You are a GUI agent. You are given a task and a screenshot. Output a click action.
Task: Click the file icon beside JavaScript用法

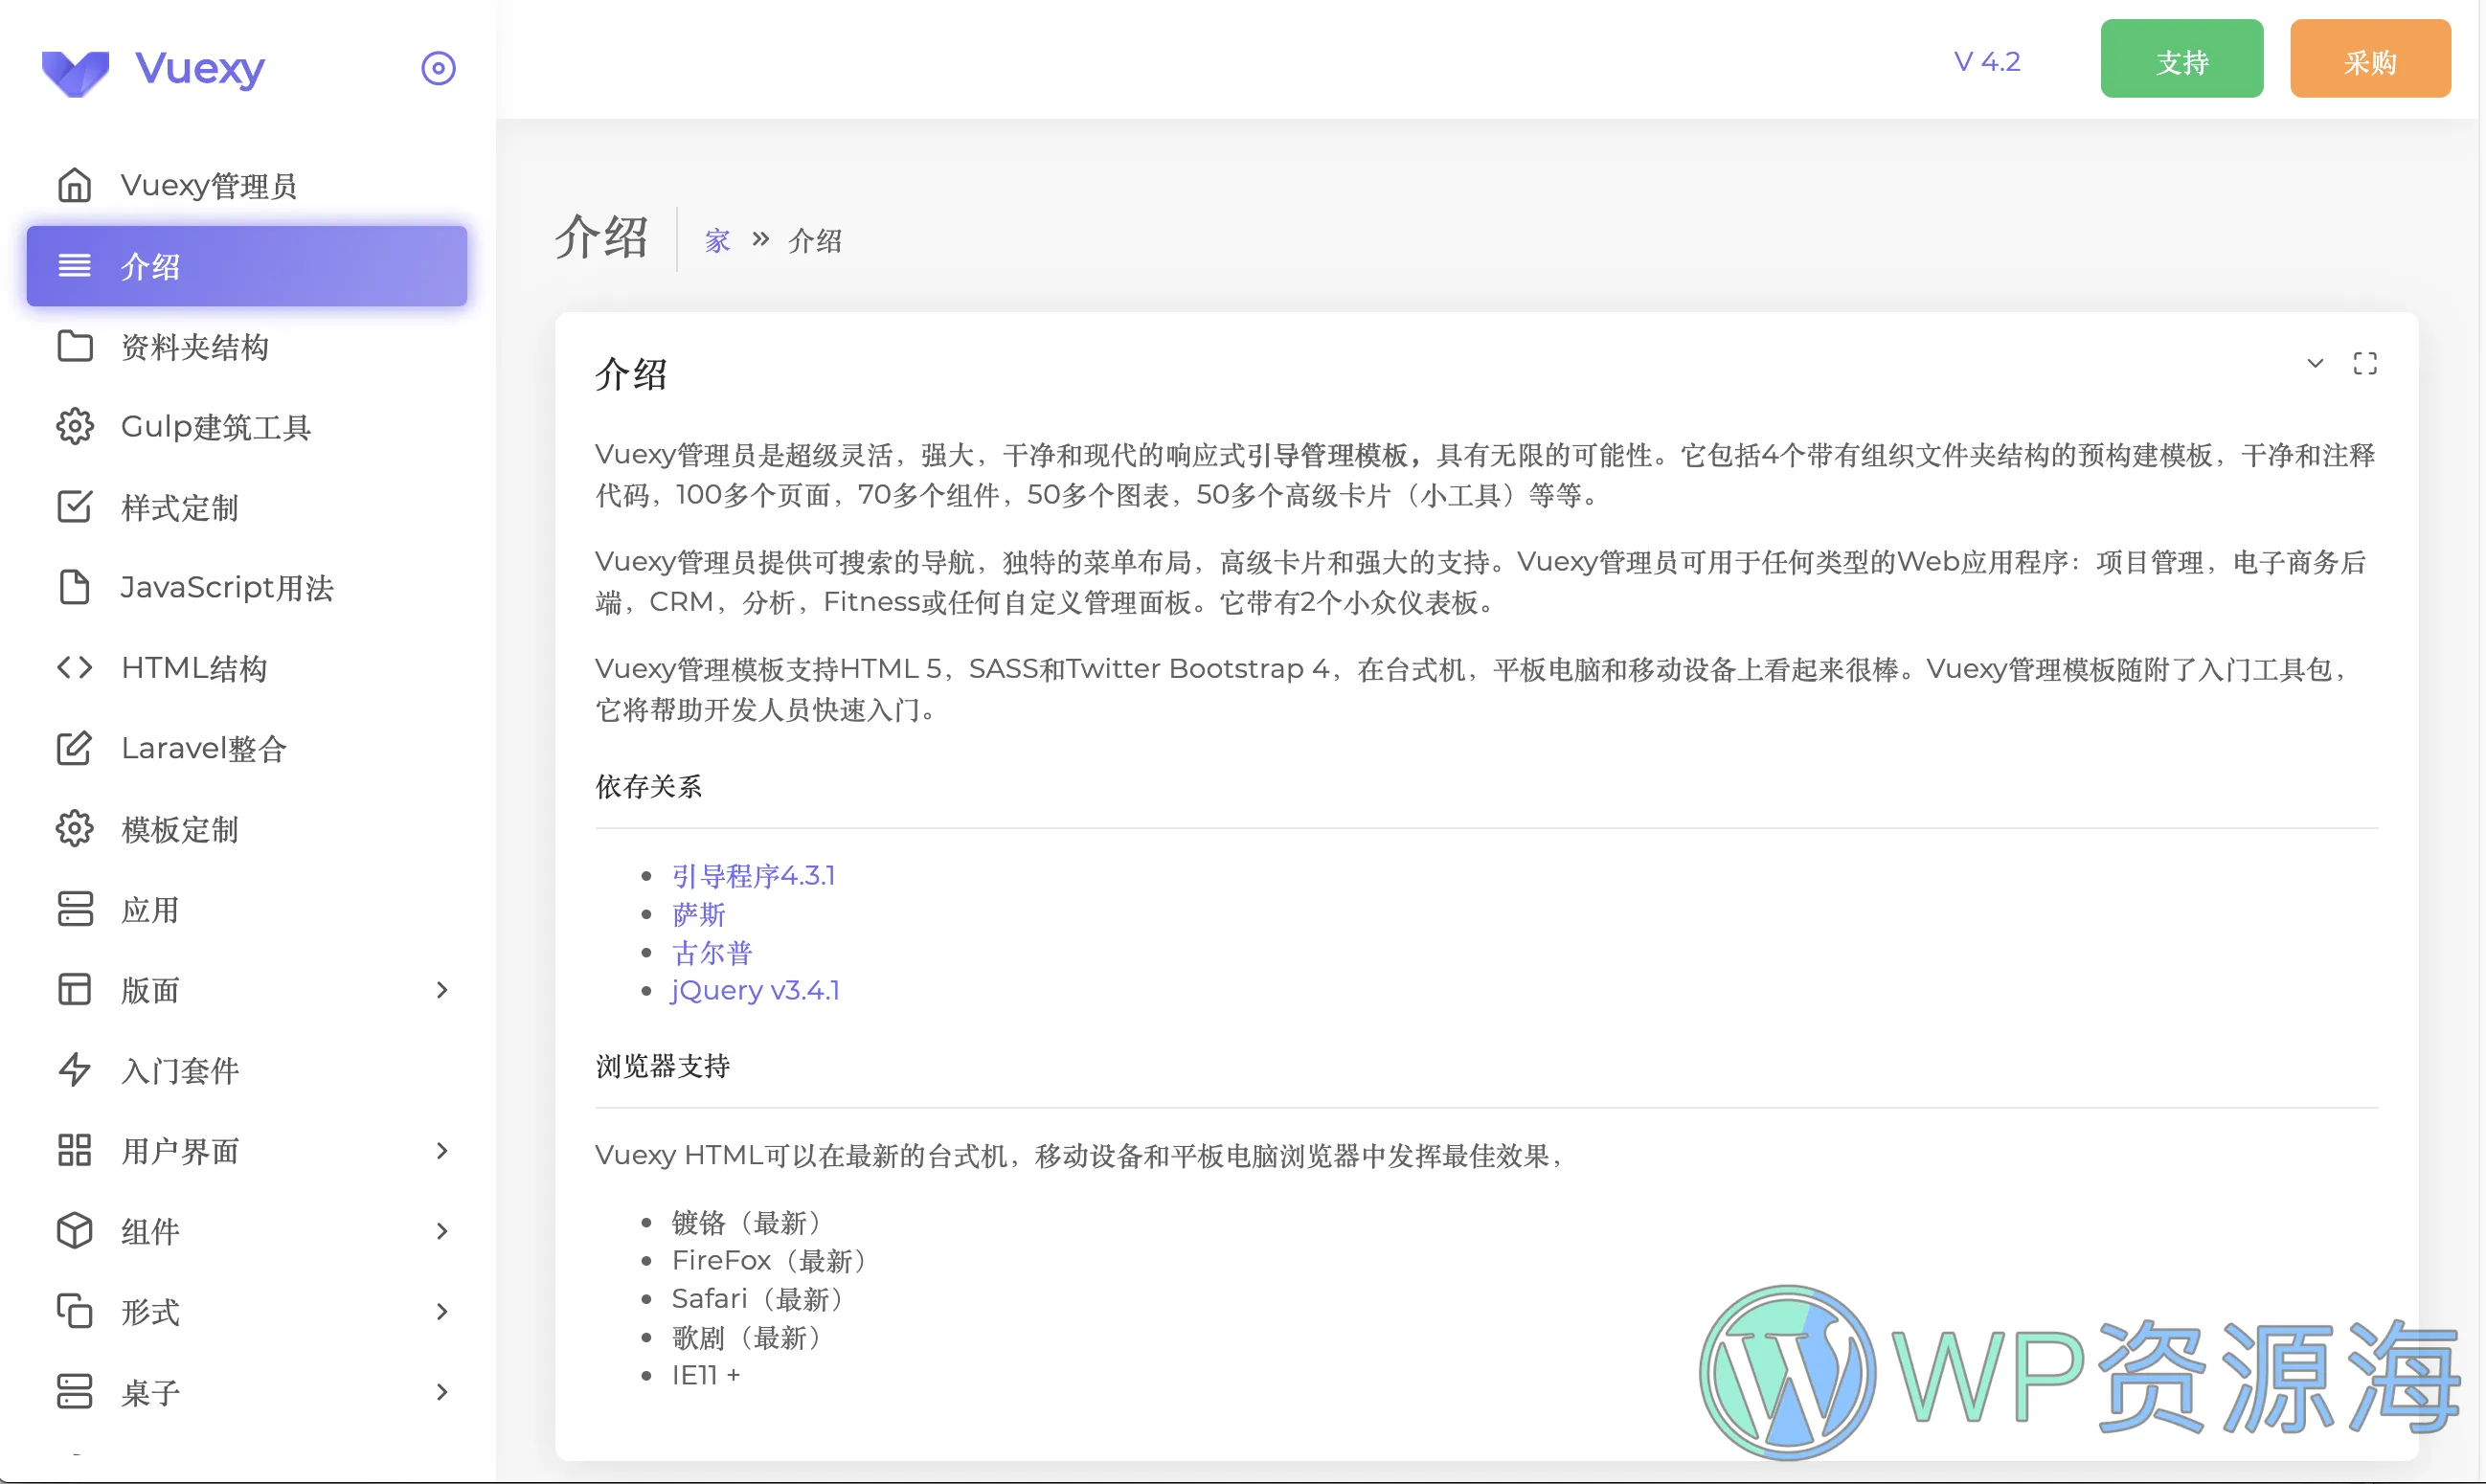75,587
